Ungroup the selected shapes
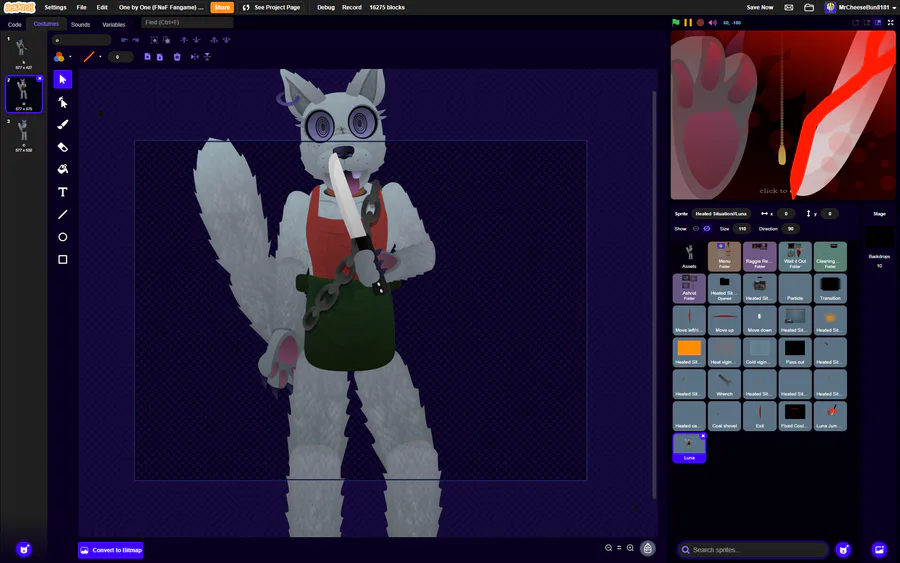The width and height of the screenshot is (900, 563). coord(166,40)
